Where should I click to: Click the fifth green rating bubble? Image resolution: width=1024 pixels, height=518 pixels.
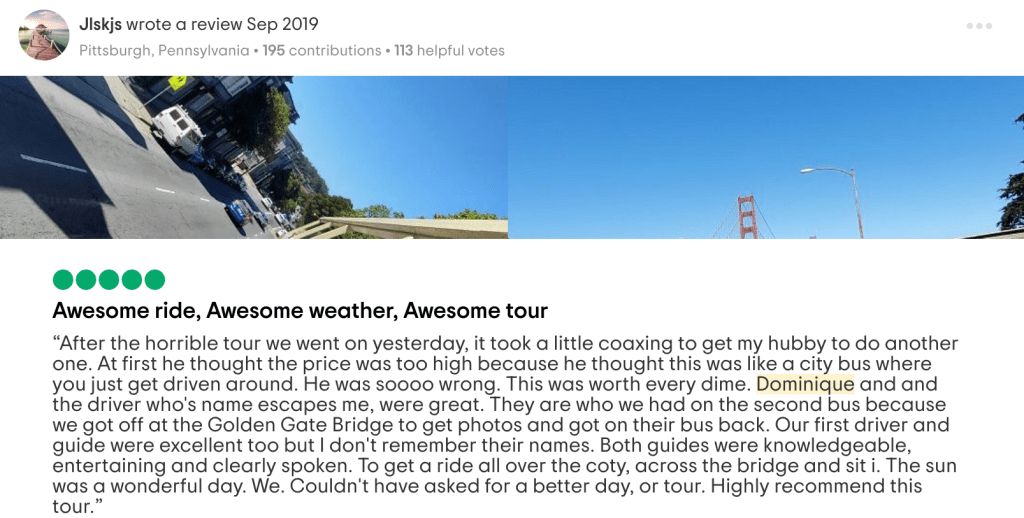tap(155, 280)
